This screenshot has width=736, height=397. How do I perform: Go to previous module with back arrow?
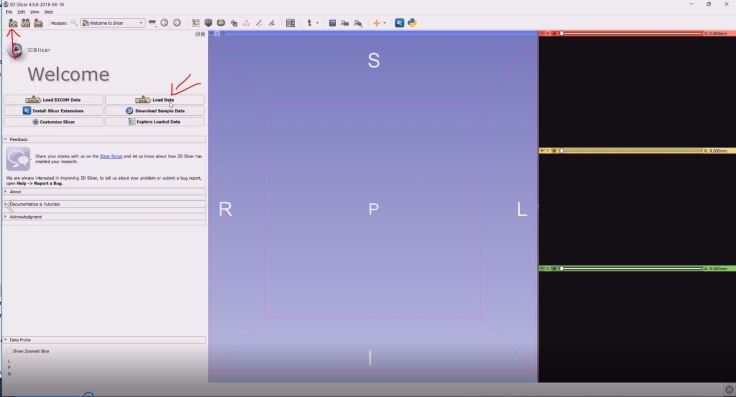click(164, 23)
